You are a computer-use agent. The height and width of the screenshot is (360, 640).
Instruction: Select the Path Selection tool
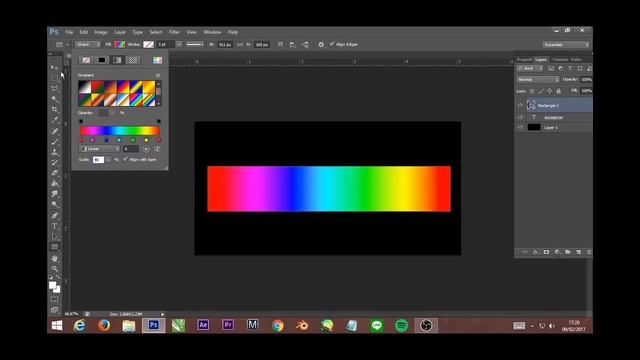point(54,237)
